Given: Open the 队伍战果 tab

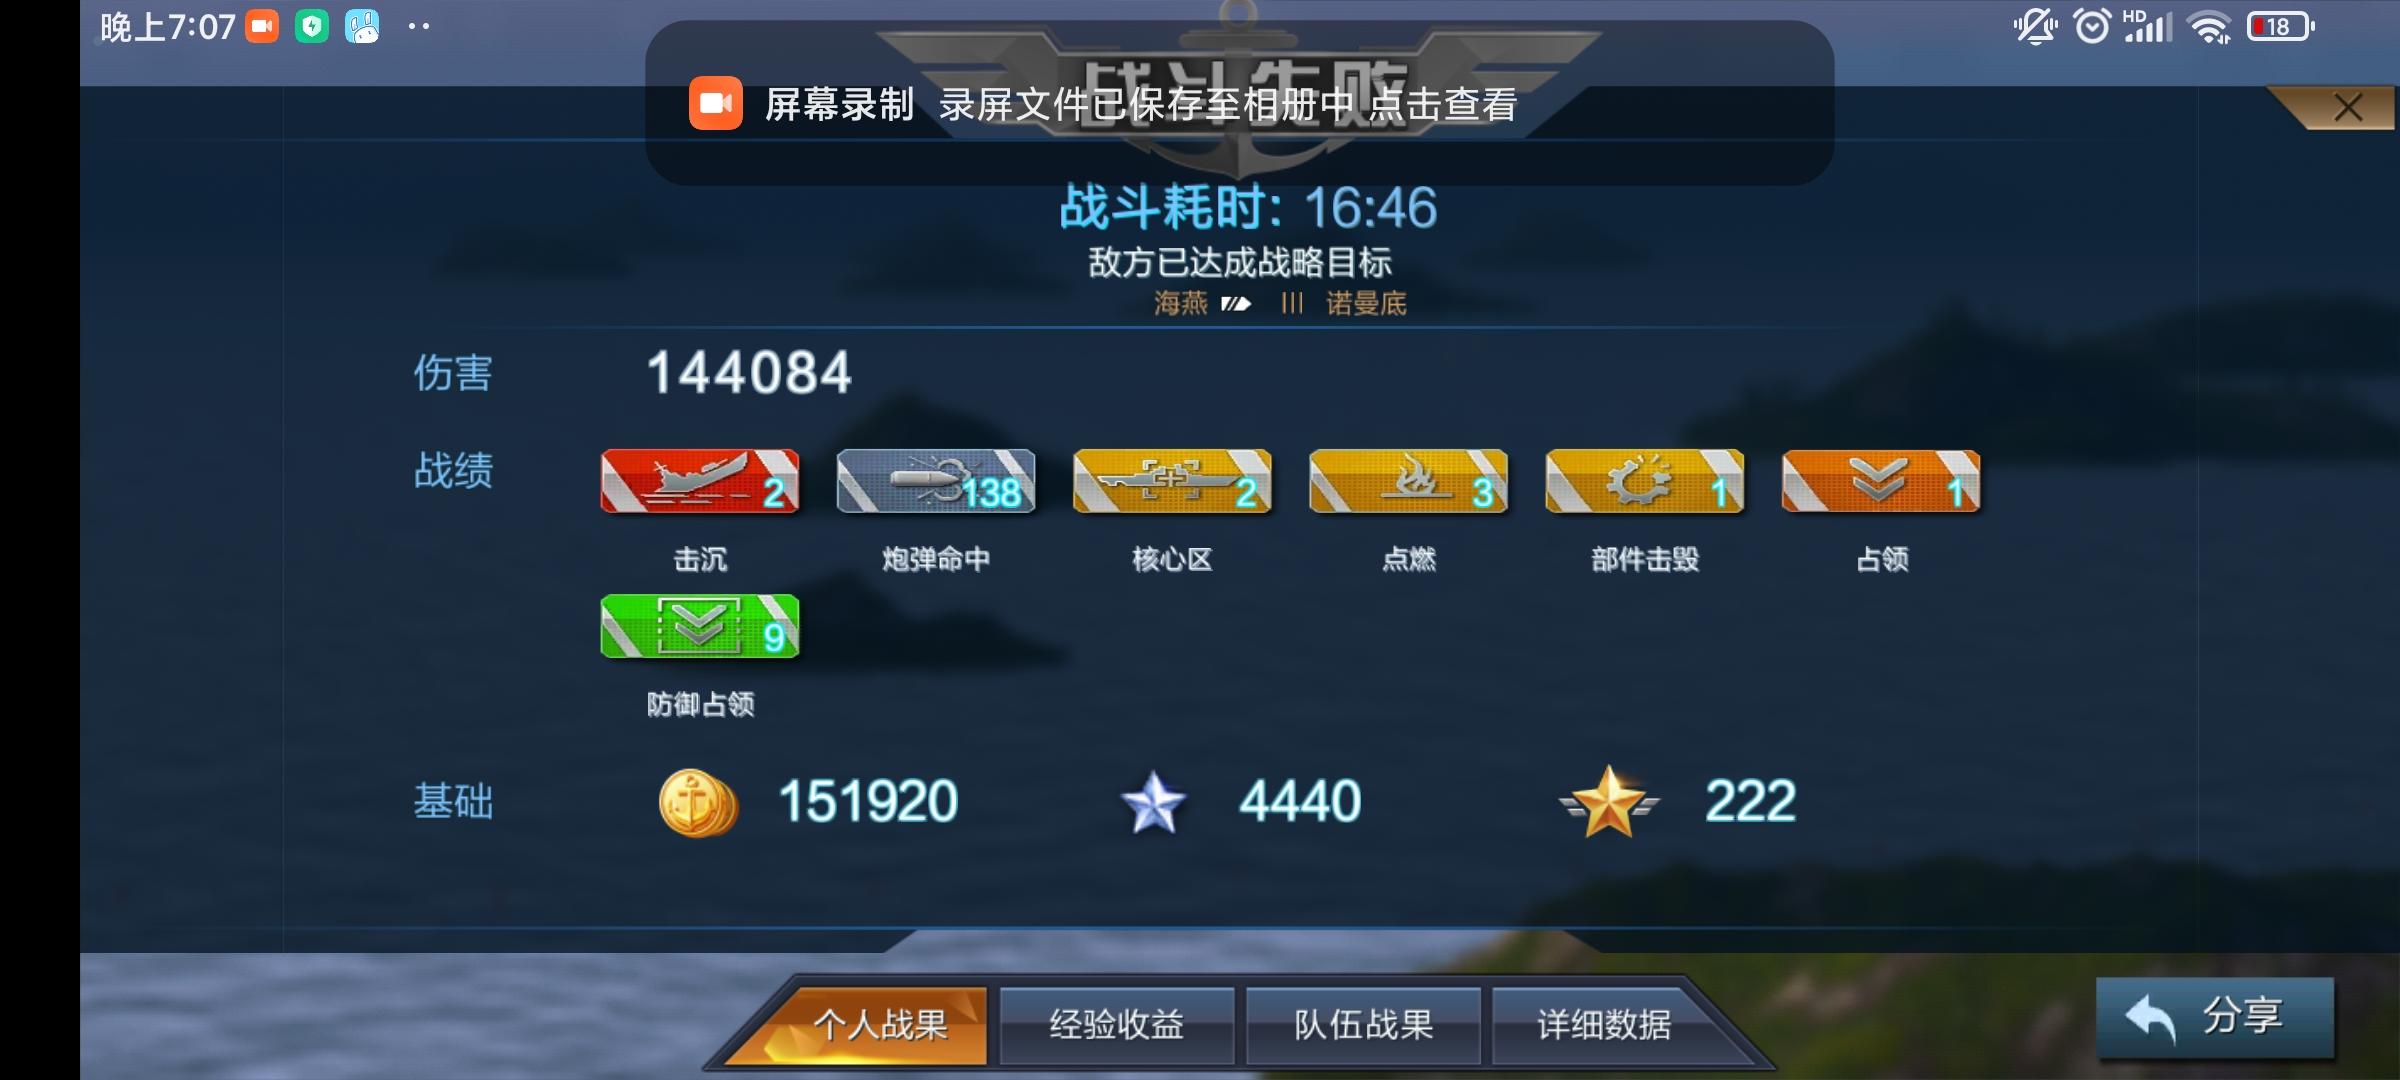Looking at the screenshot, I should tap(1363, 1025).
